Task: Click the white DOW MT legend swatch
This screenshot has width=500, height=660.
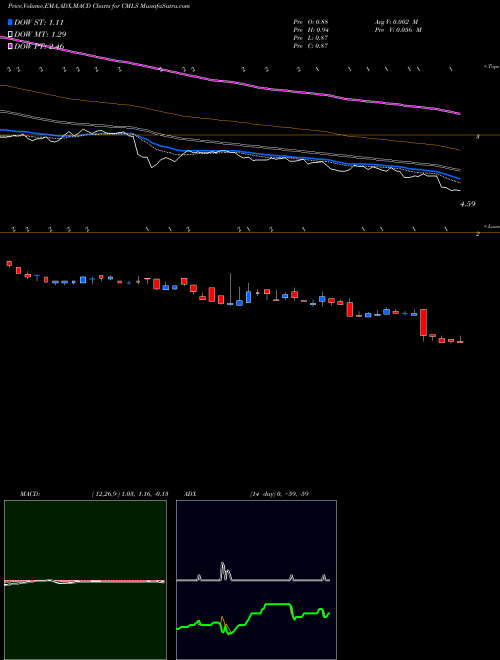Action: click(10, 34)
